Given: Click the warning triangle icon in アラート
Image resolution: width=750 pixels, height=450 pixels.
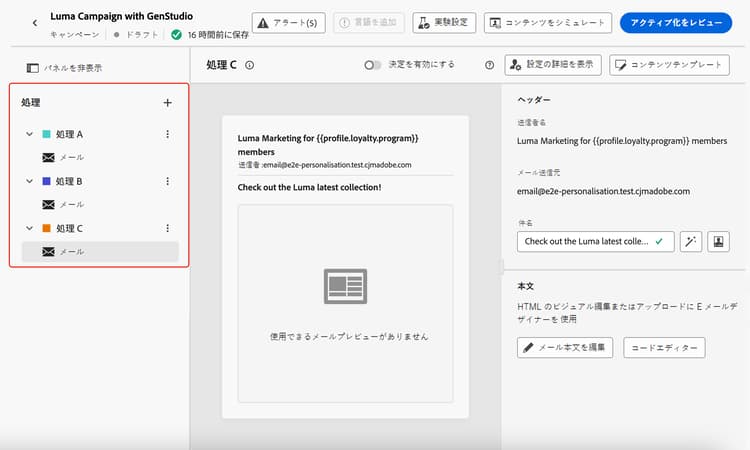Looking at the screenshot, I should [x=263, y=23].
